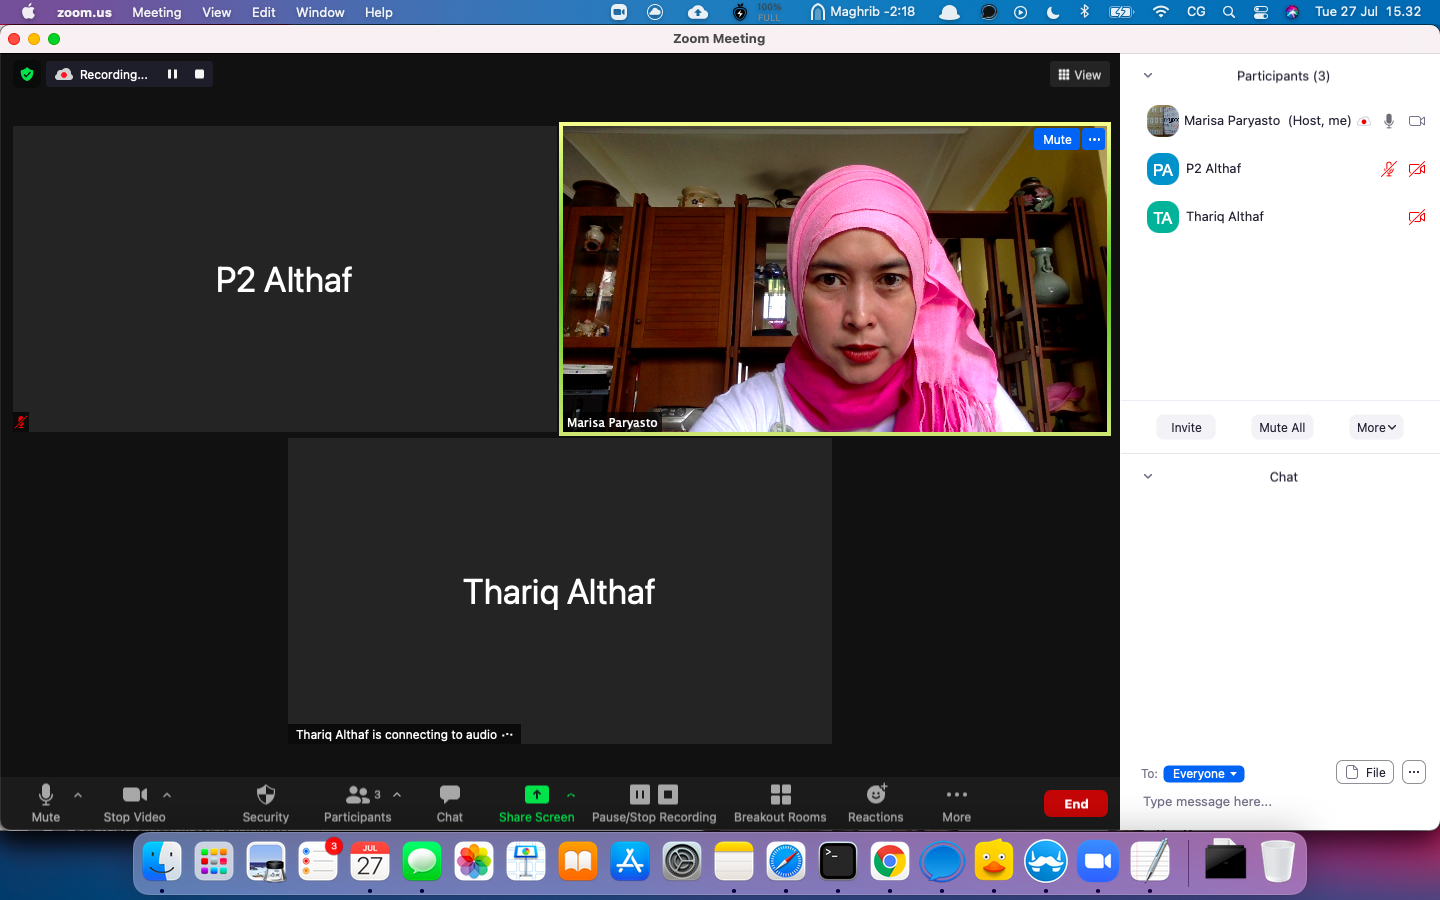Open share screen options arrow
The image size is (1440, 900).
[x=571, y=795]
